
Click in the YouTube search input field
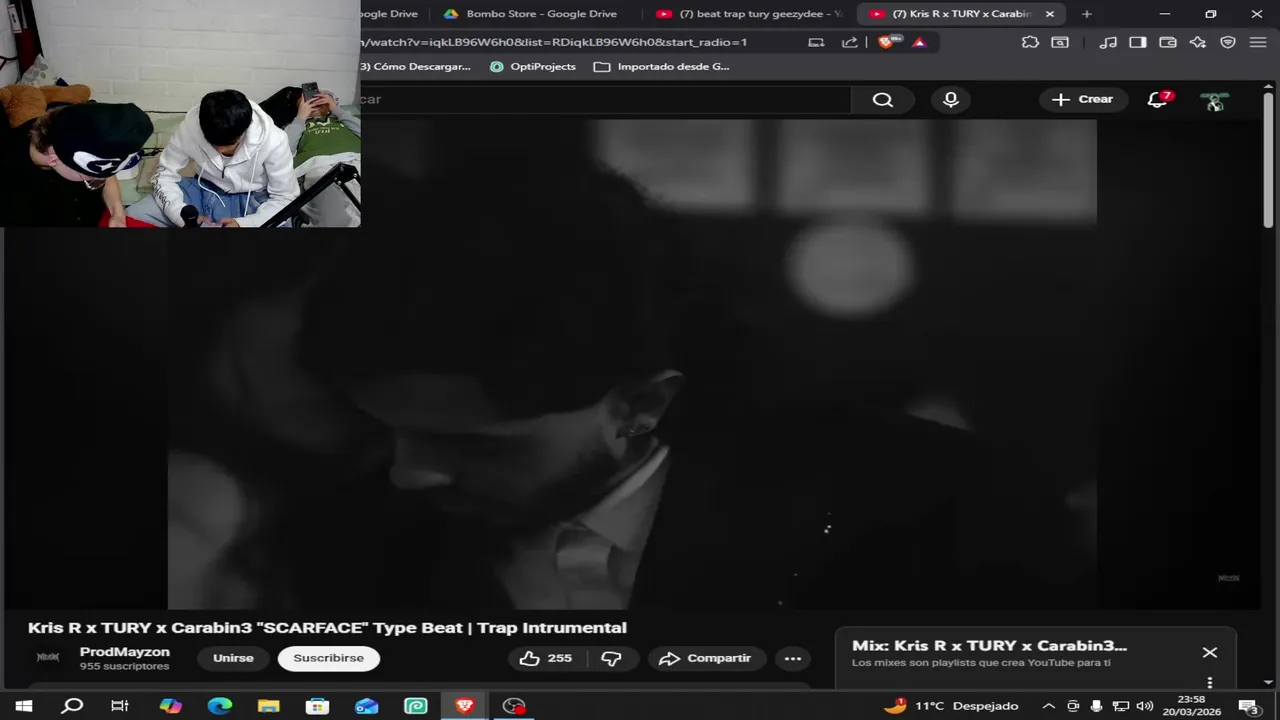coord(605,99)
